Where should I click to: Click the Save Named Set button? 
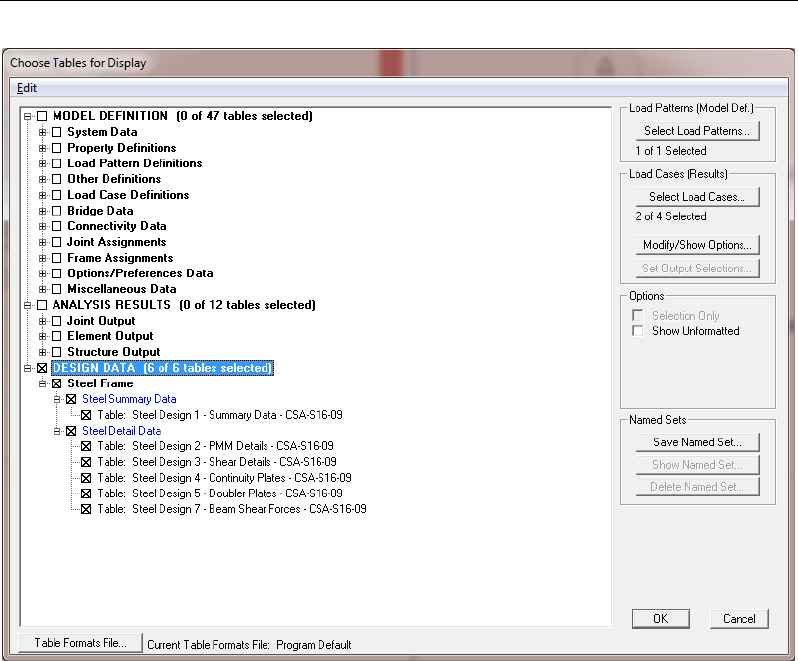(x=697, y=442)
